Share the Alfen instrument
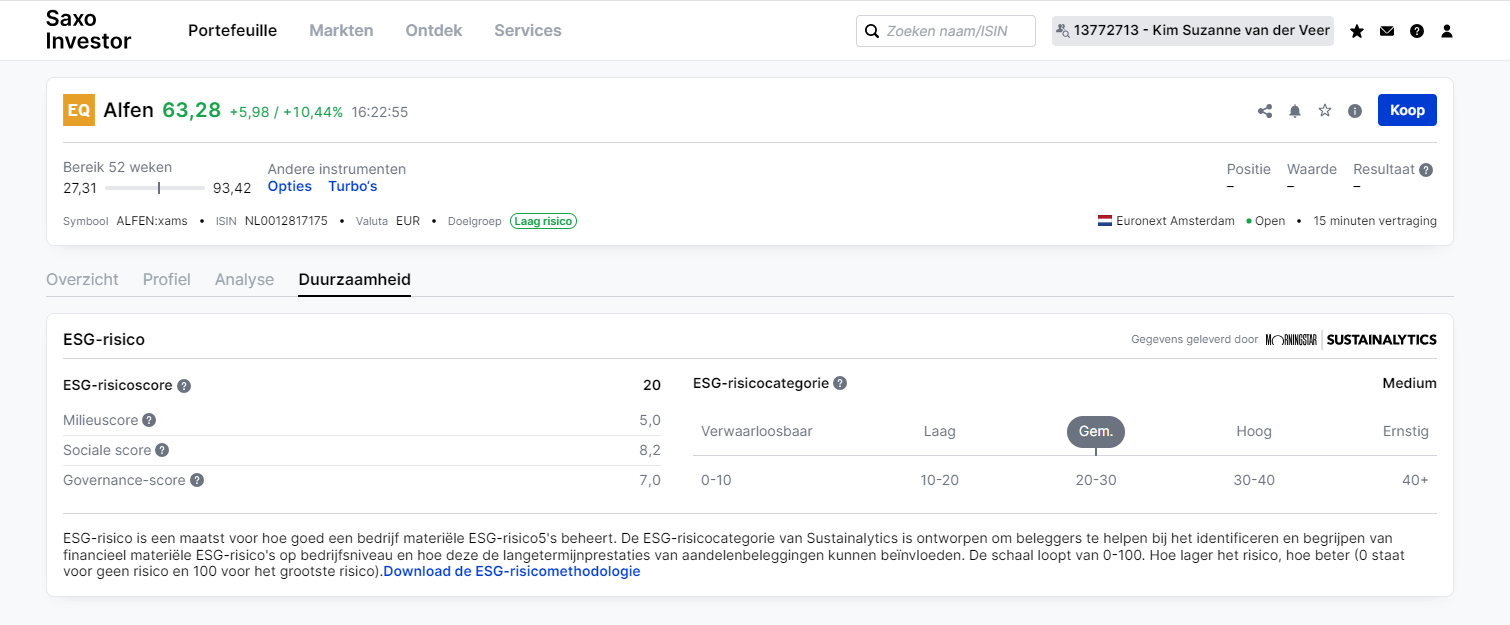This screenshot has height=625, width=1510. pyautogui.click(x=1265, y=111)
